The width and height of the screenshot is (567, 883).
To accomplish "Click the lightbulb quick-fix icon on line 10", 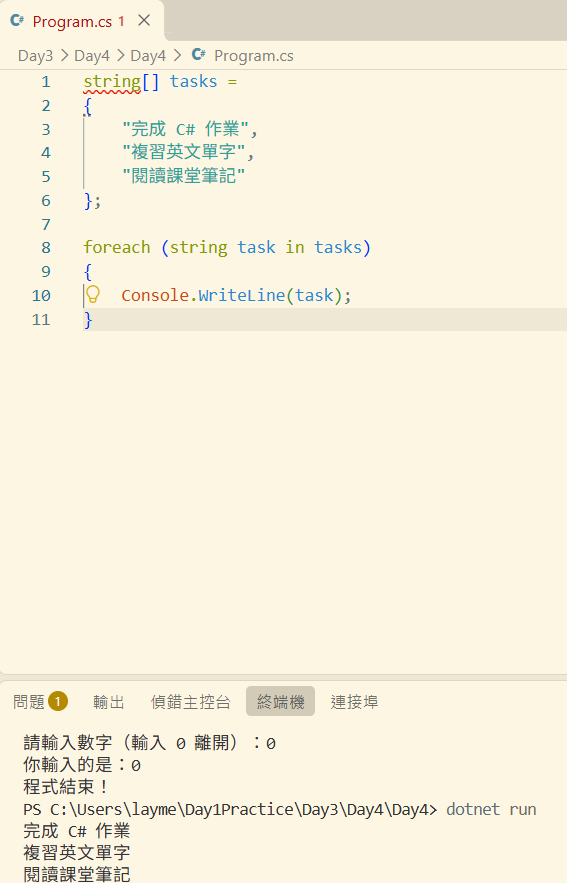I will 93,294.
